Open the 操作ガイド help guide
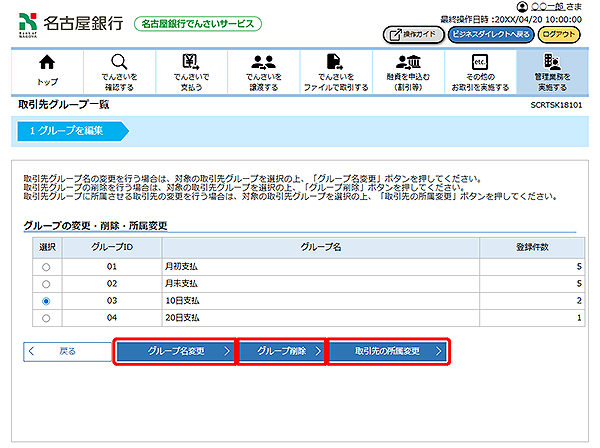 click(x=412, y=34)
